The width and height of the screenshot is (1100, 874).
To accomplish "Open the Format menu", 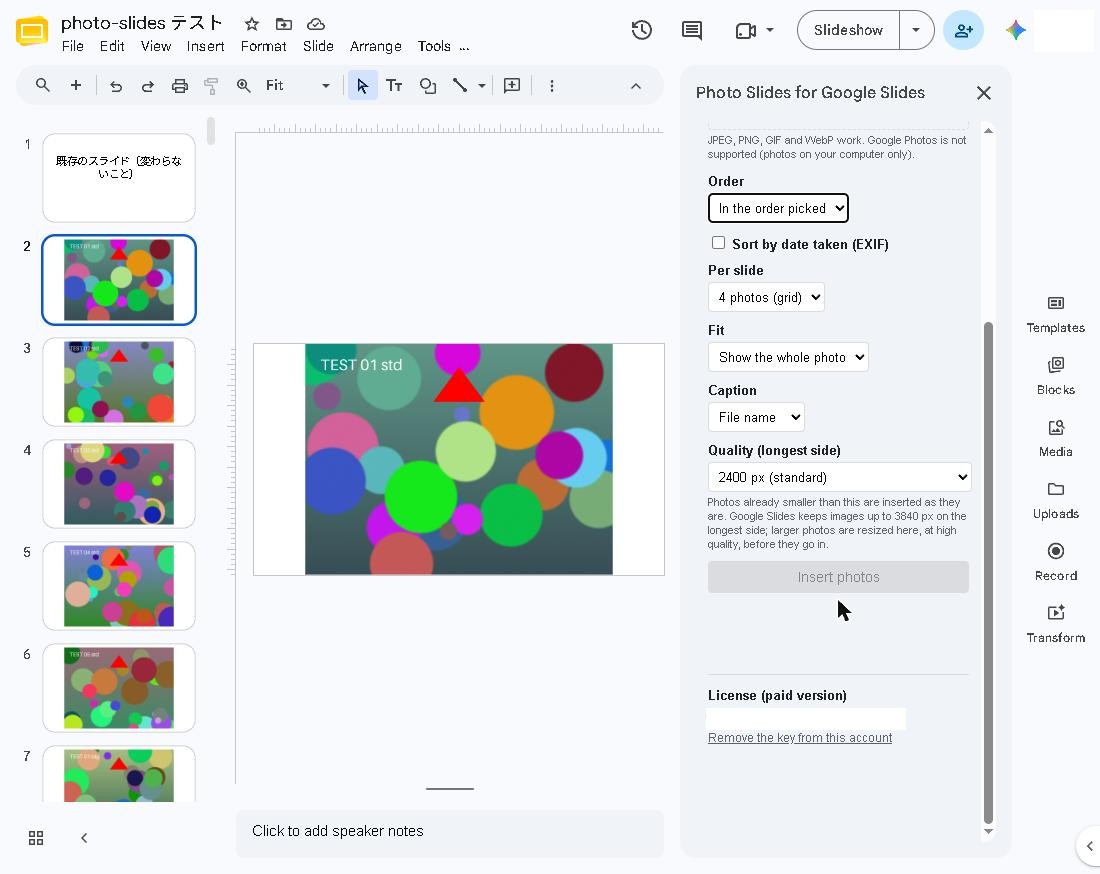I will pos(263,46).
